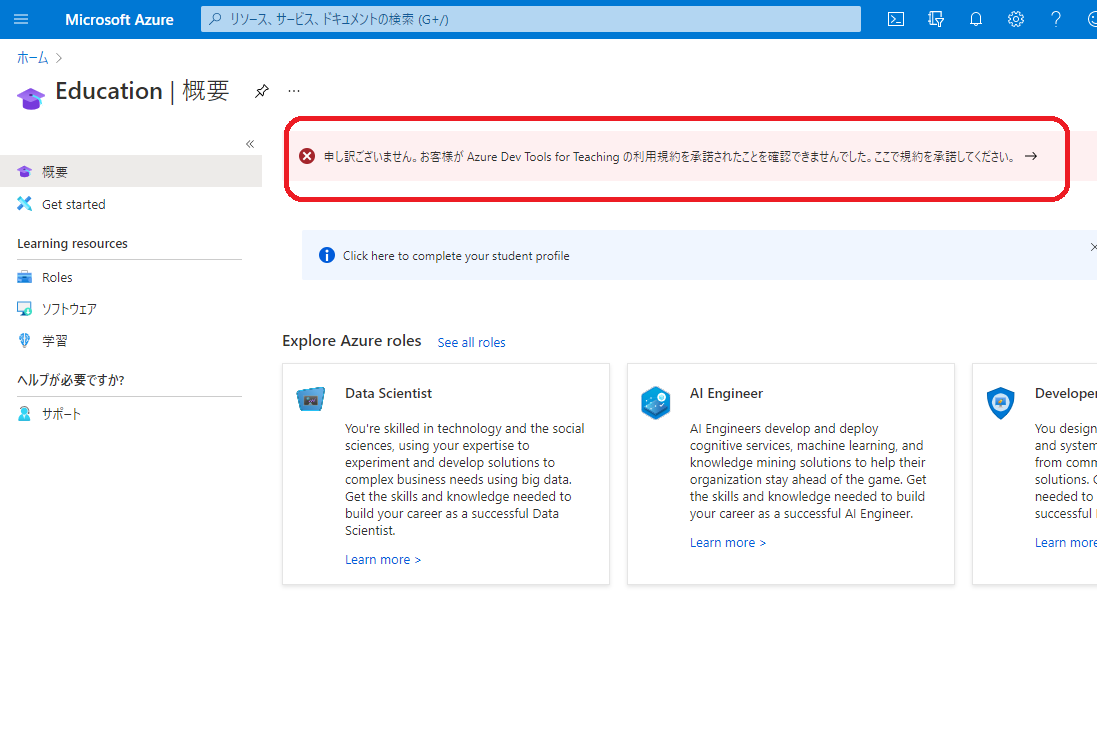This screenshot has height=731, width=1097.
Task: Select 概要 in the sidebar
Action: [x=131, y=171]
